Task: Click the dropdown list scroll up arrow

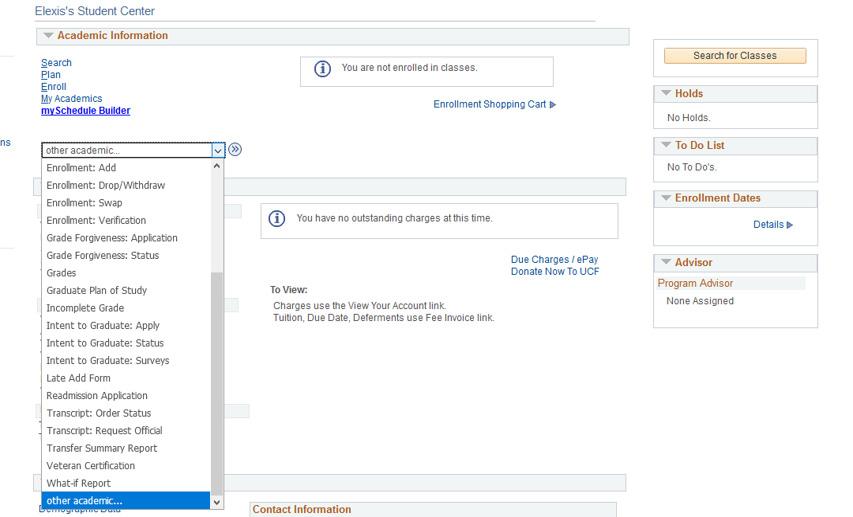Action: coord(217,166)
